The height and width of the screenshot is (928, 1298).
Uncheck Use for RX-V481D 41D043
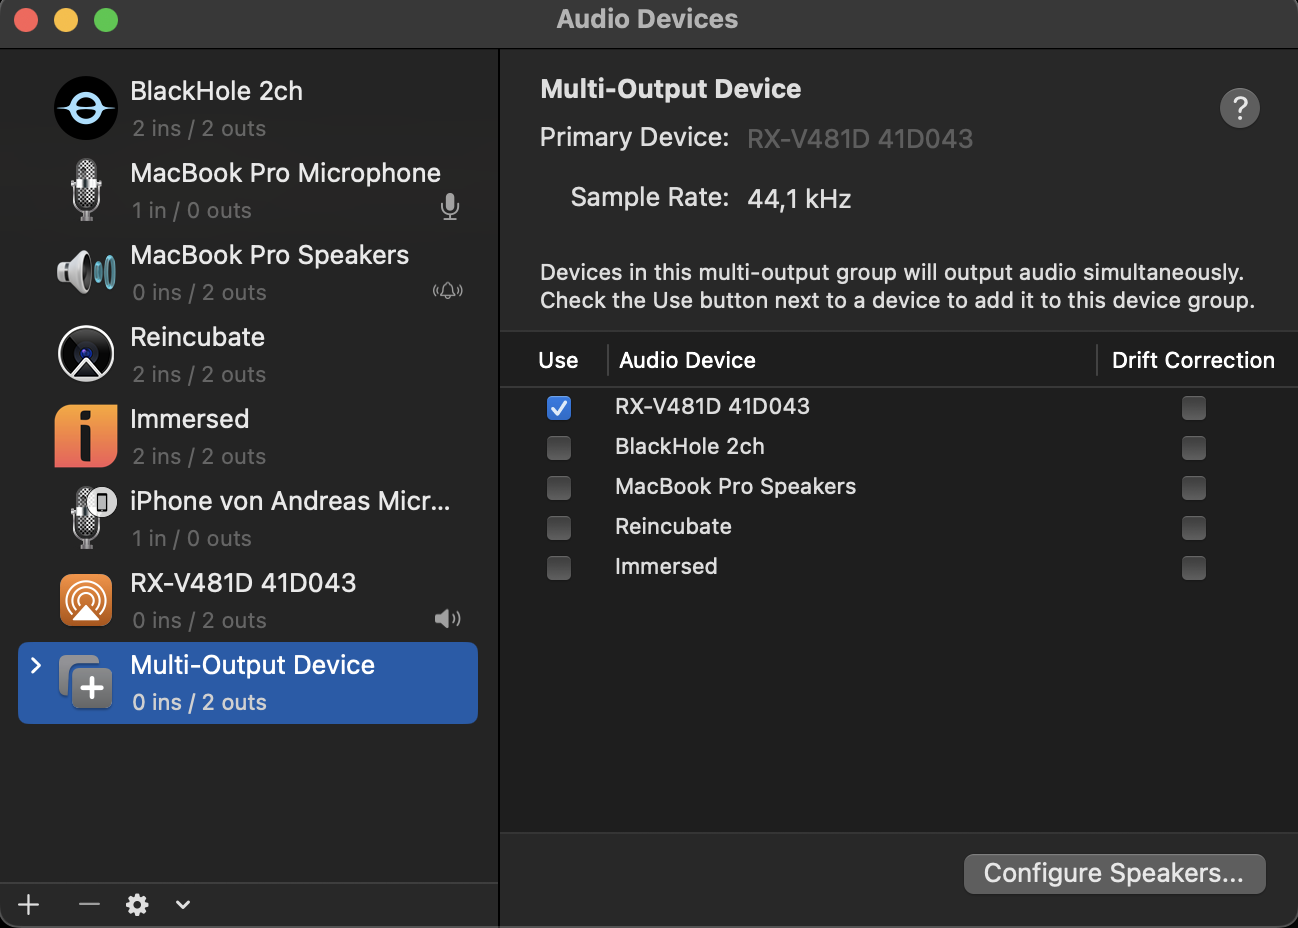[558, 407]
